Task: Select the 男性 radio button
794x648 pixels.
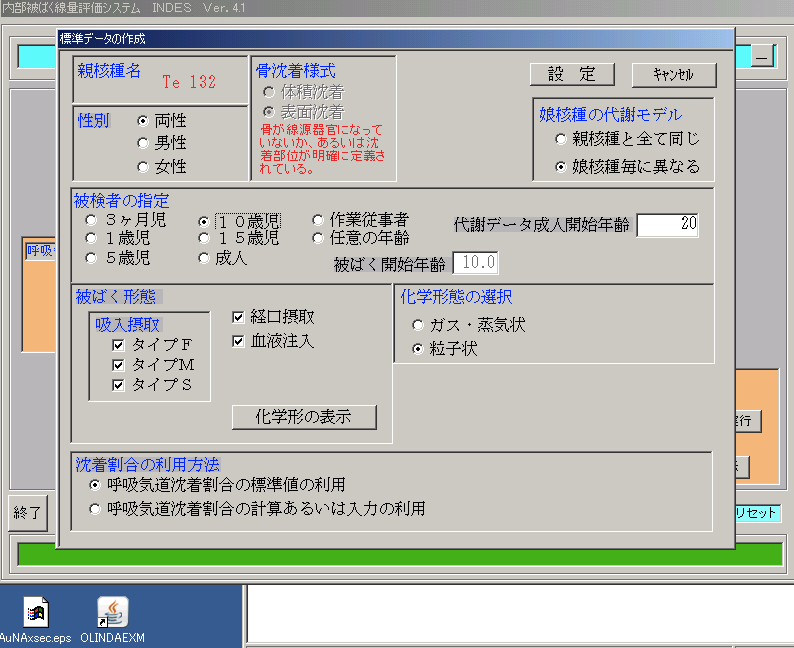Action: (143, 143)
